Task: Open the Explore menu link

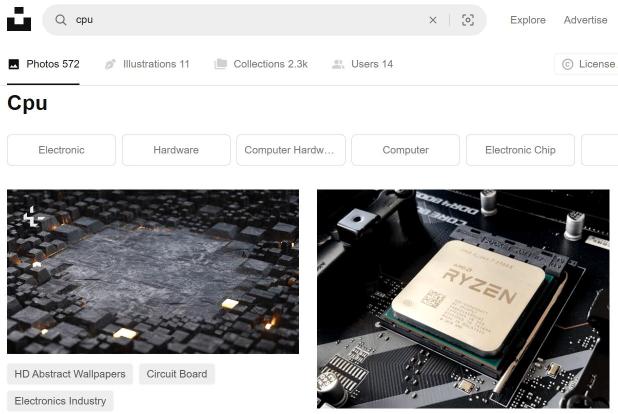Action: (x=527, y=20)
